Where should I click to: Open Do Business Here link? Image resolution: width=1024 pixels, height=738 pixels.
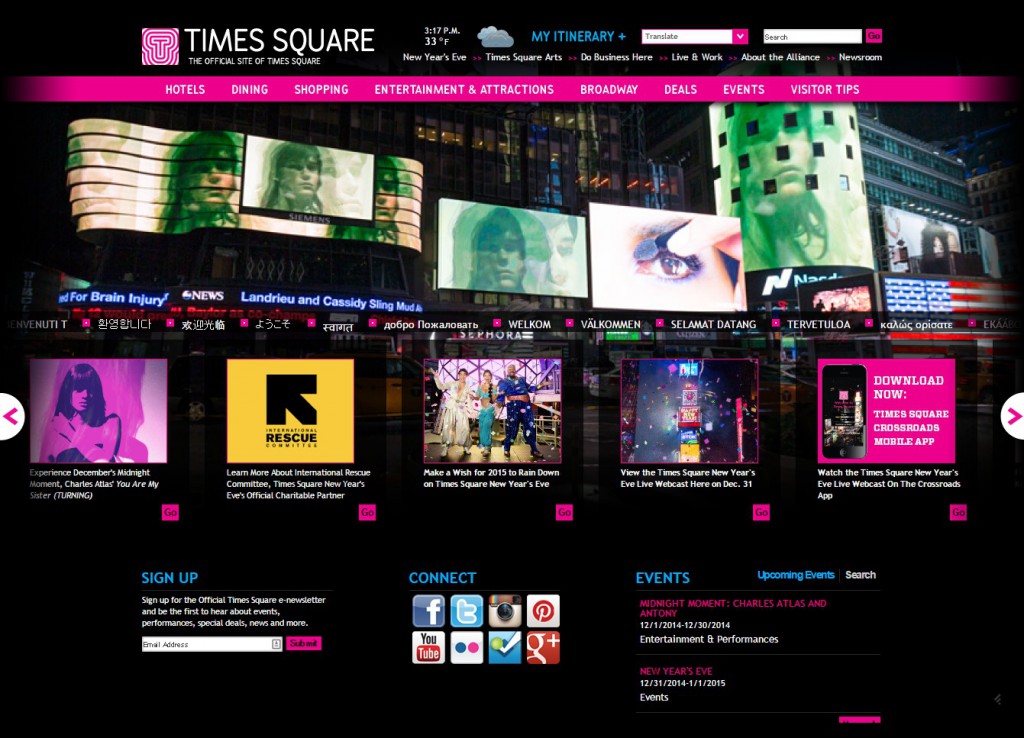click(616, 57)
